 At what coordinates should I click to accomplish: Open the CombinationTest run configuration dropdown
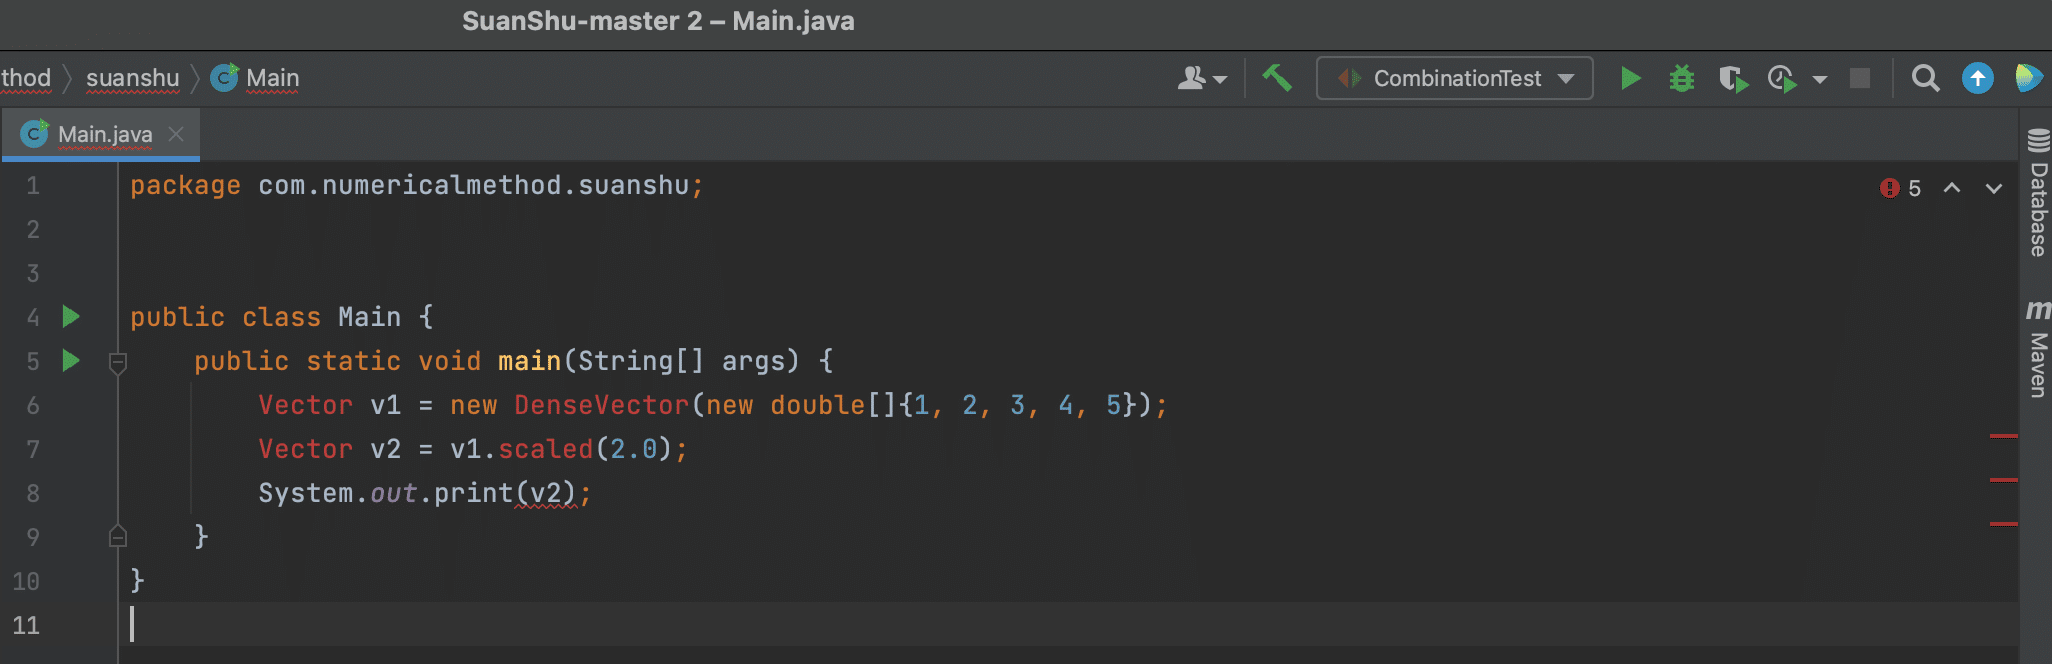[1454, 78]
